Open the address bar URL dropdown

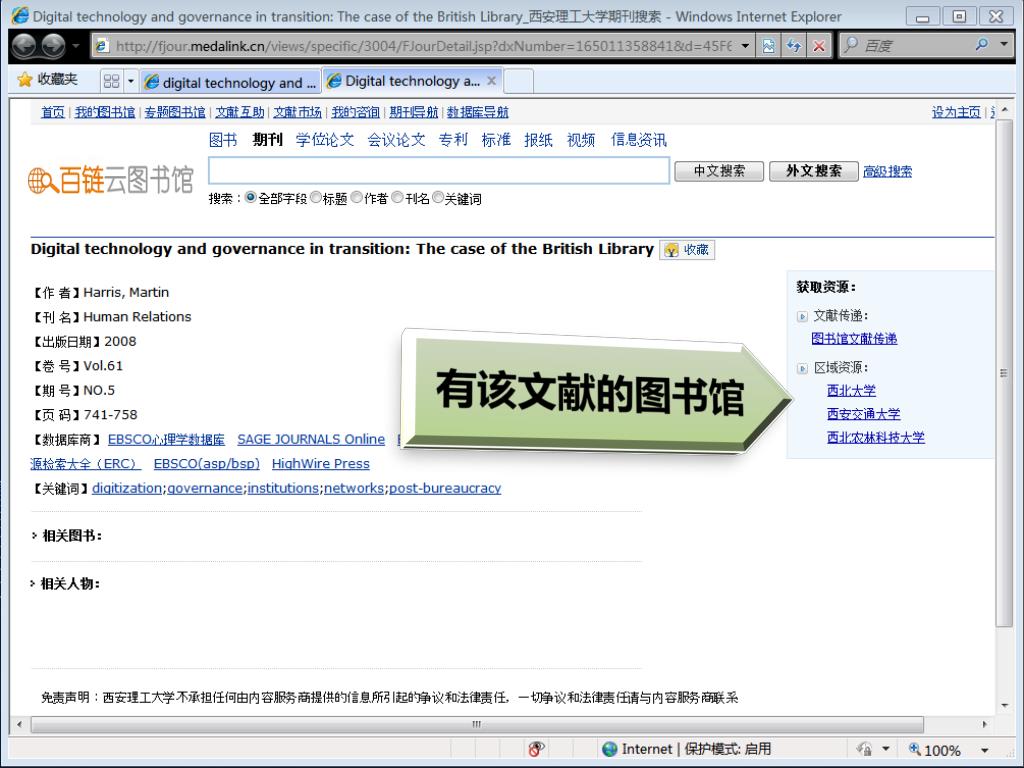(x=745, y=46)
